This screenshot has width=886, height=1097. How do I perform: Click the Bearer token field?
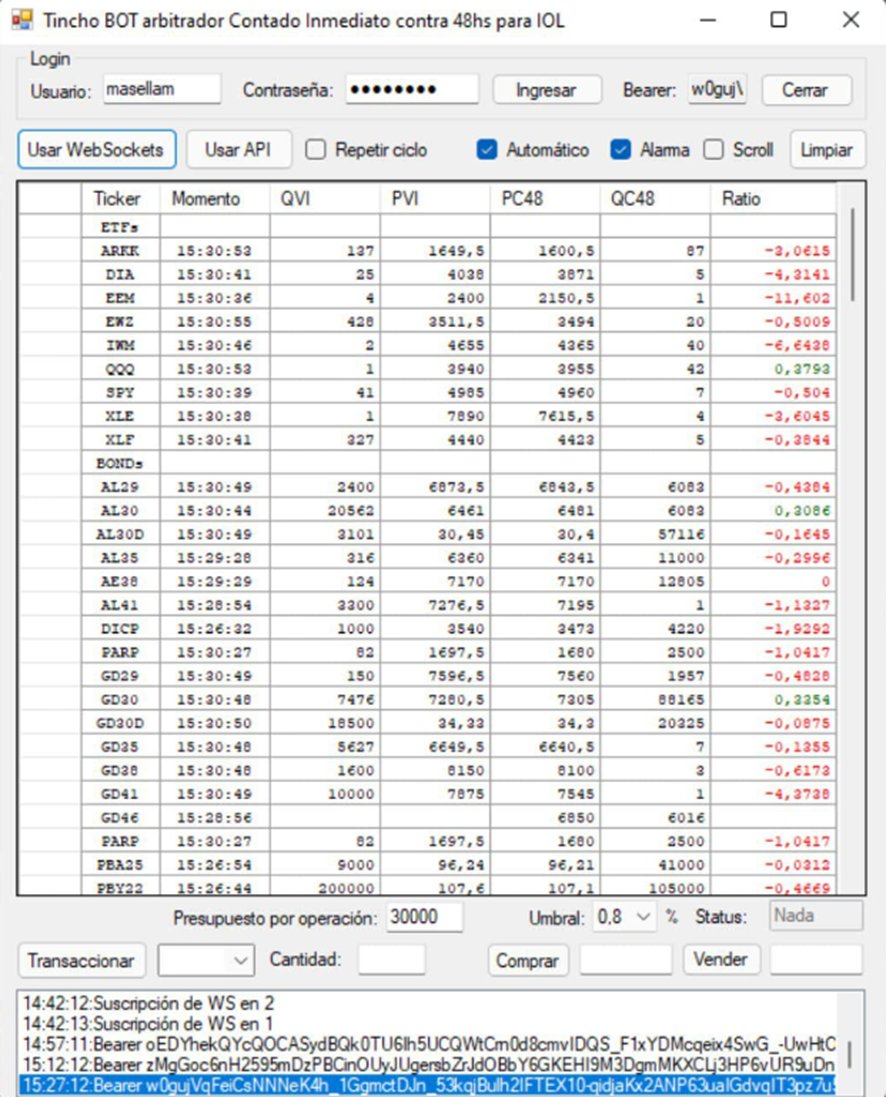tap(717, 90)
